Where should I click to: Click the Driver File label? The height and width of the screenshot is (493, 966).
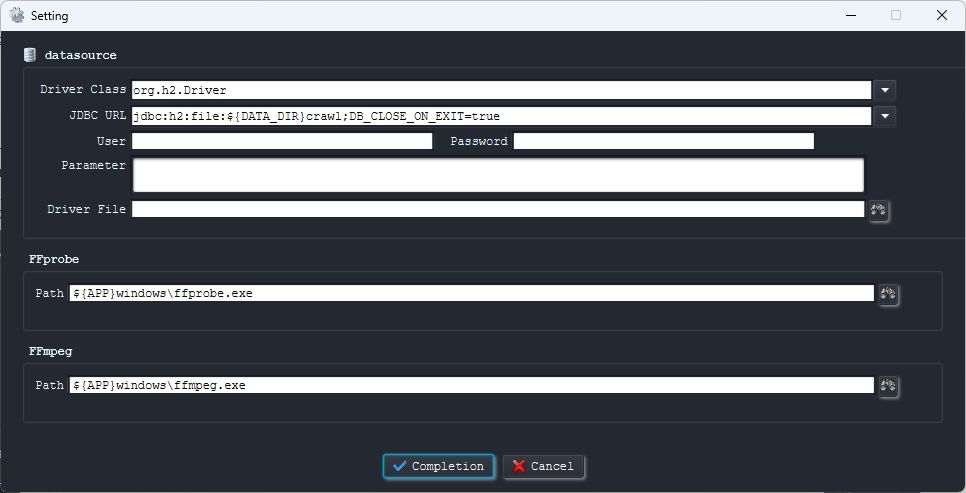[x=87, y=209]
